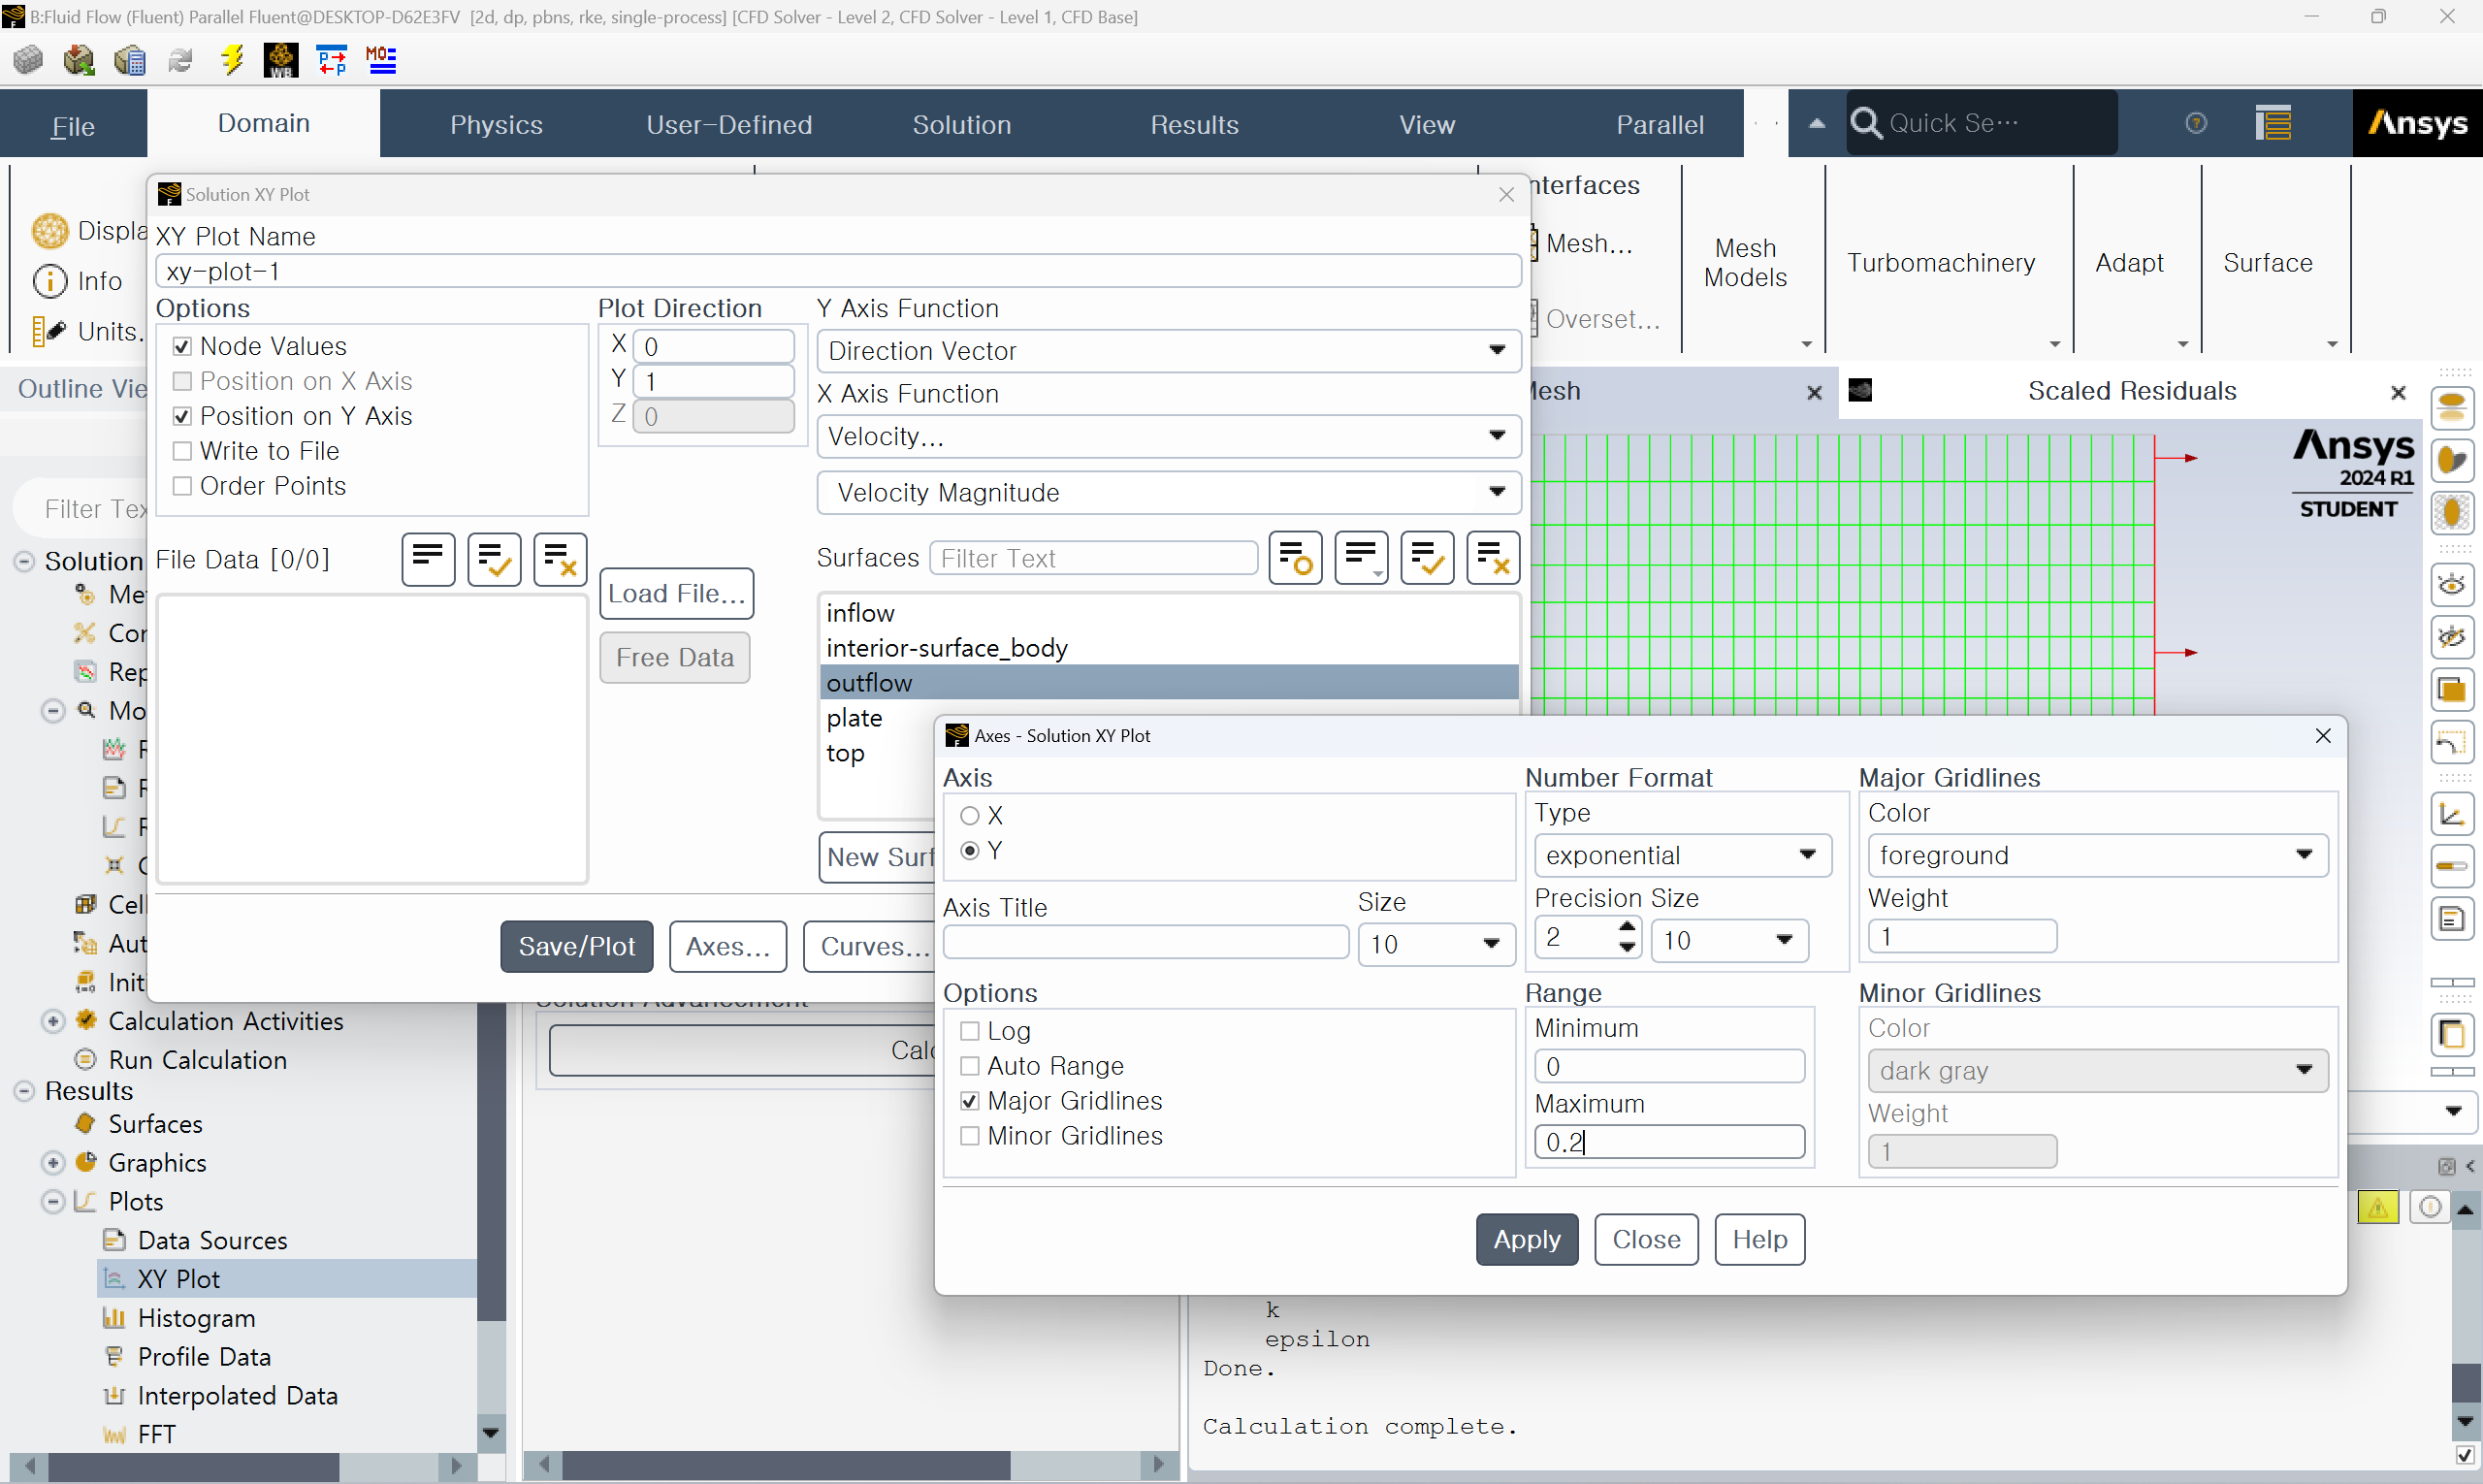Toggle the Major Gridlines checkbox
Viewport: 2483px width, 1484px height.
coord(969,1100)
